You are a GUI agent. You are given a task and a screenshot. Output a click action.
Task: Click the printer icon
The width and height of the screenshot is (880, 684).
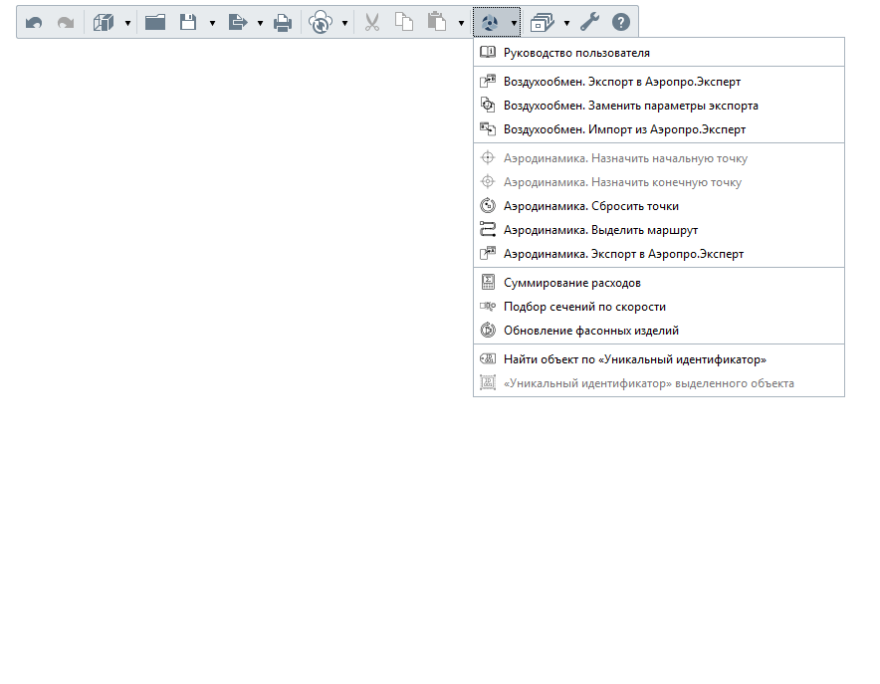[282, 22]
